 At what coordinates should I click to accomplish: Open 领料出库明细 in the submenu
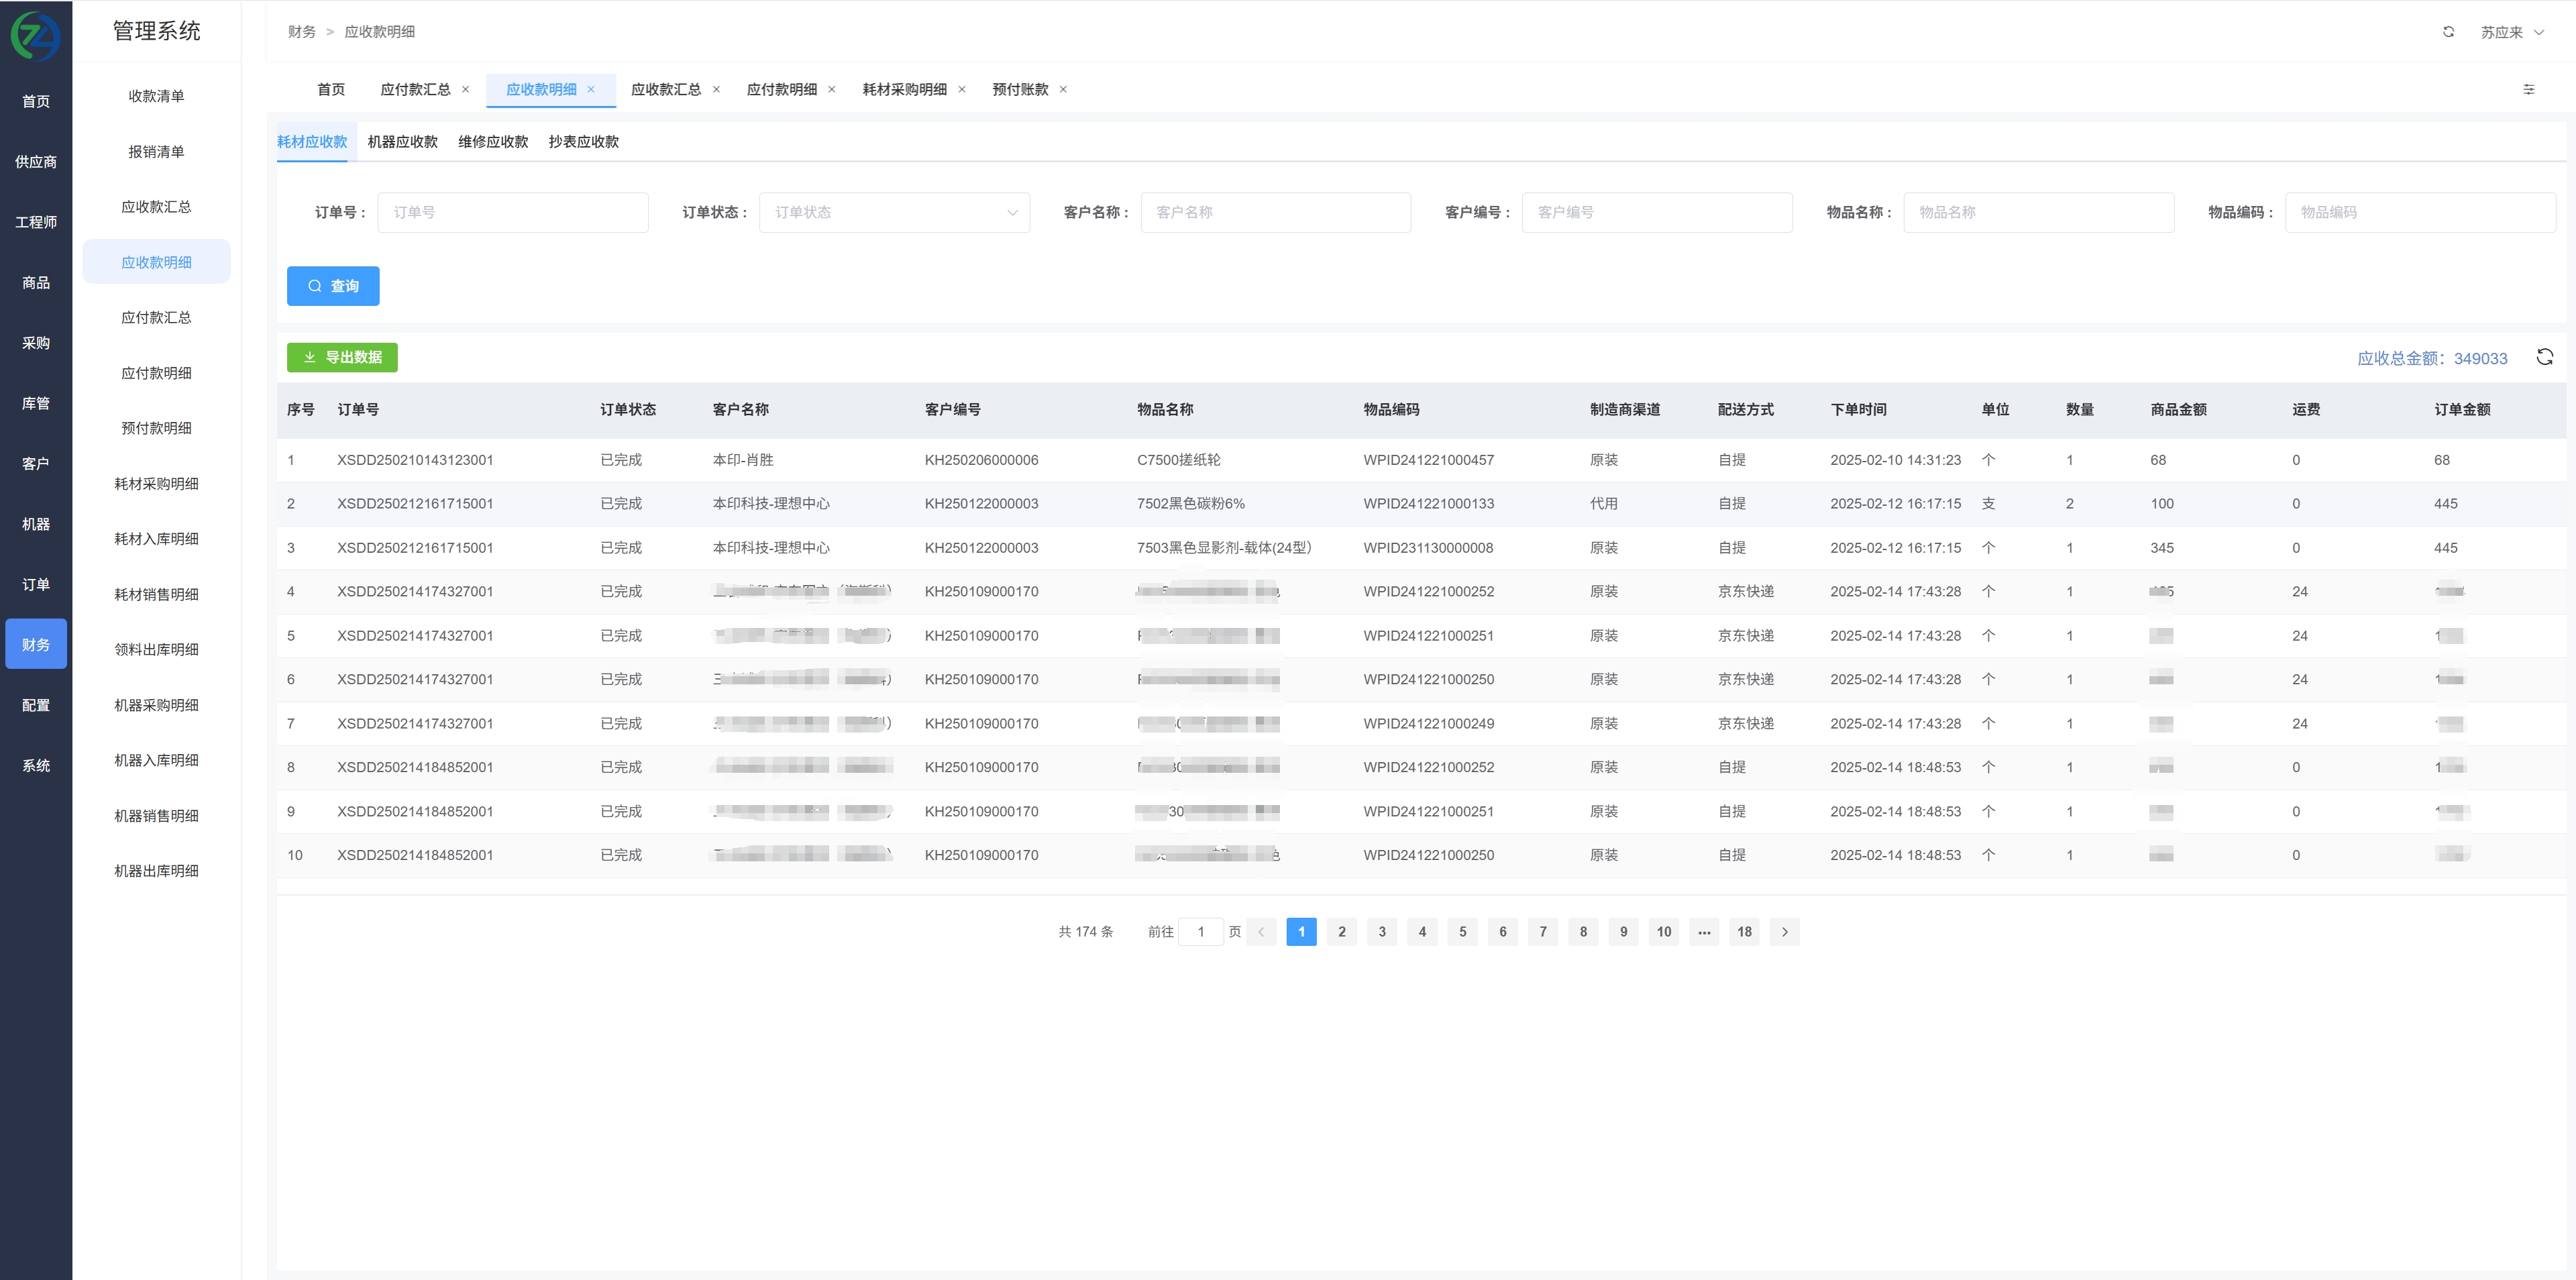tap(156, 649)
